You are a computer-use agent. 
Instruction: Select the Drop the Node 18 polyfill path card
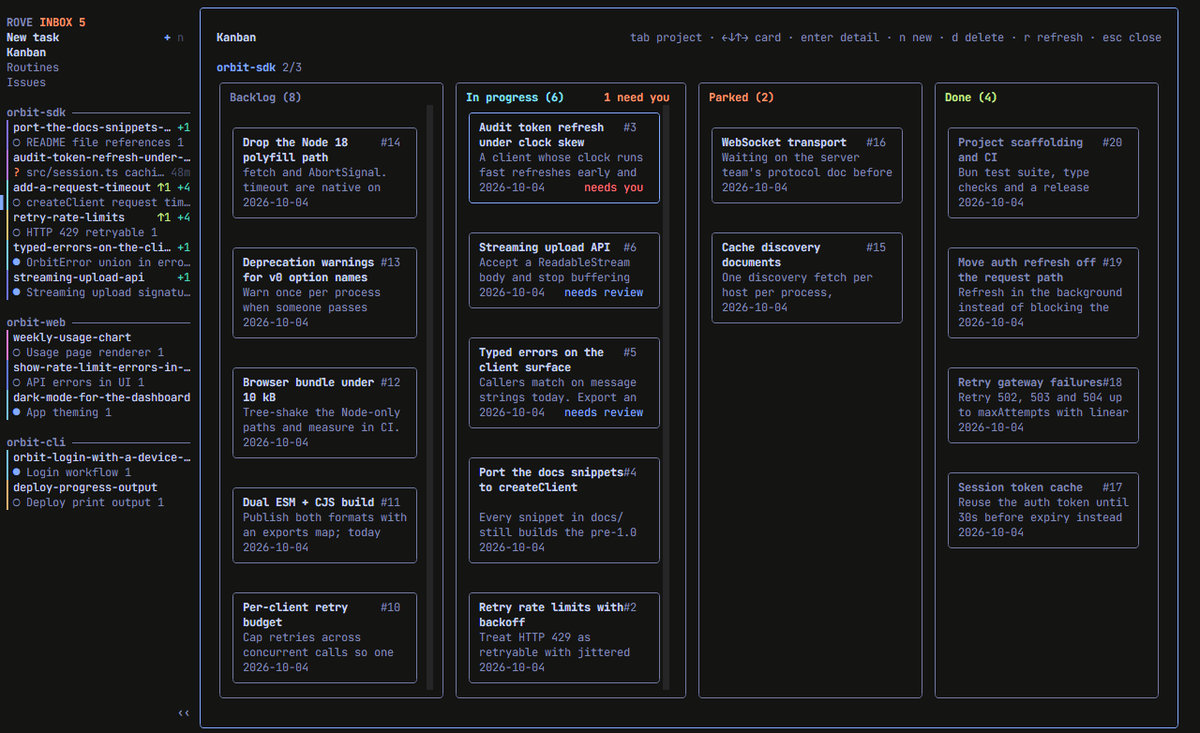(325, 172)
